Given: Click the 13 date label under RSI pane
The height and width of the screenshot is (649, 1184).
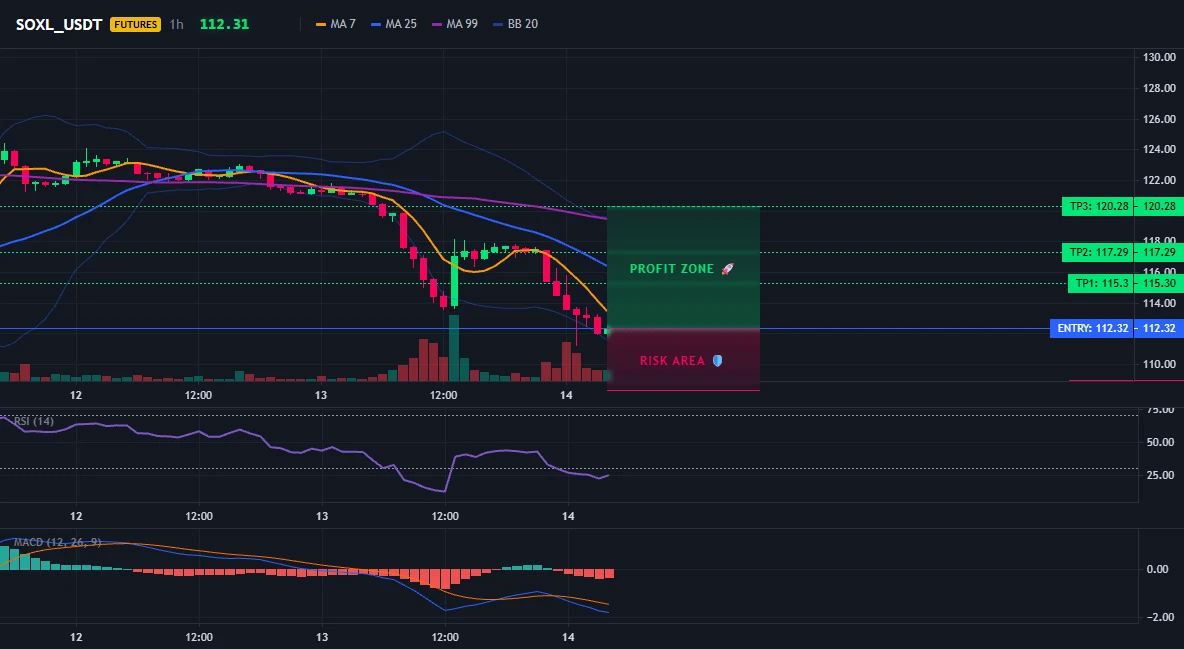Looking at the screenshot, I should pos(322,516).
